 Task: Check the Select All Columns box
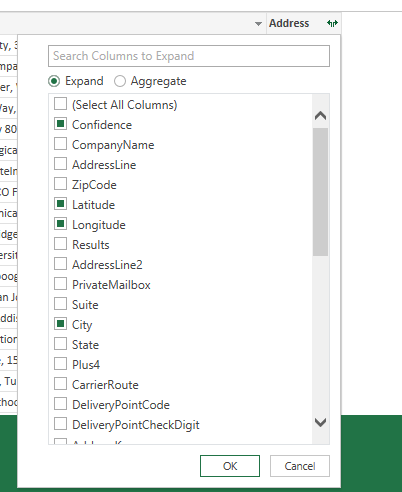60,104
